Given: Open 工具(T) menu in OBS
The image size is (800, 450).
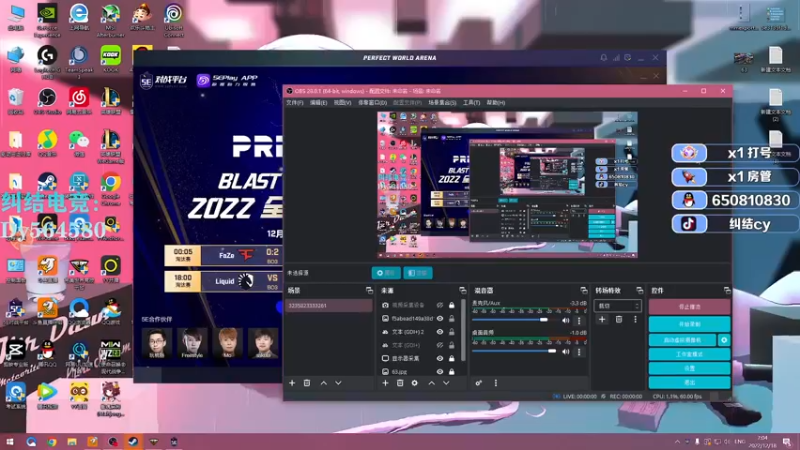Looking at the screenshot, I should (x=471, y=103).
